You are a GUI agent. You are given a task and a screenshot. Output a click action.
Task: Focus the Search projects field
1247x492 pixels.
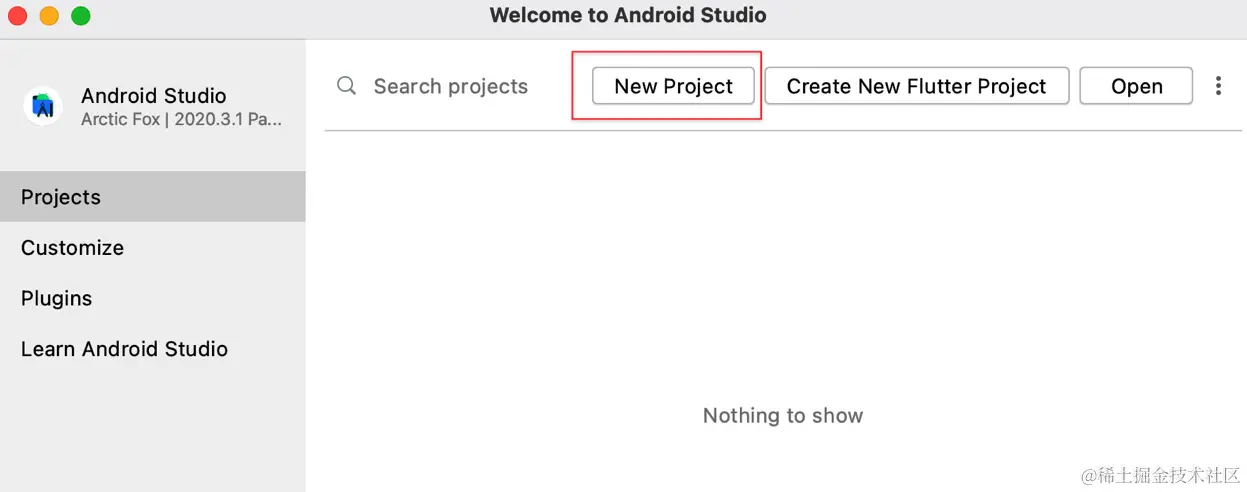pos(450,86)
